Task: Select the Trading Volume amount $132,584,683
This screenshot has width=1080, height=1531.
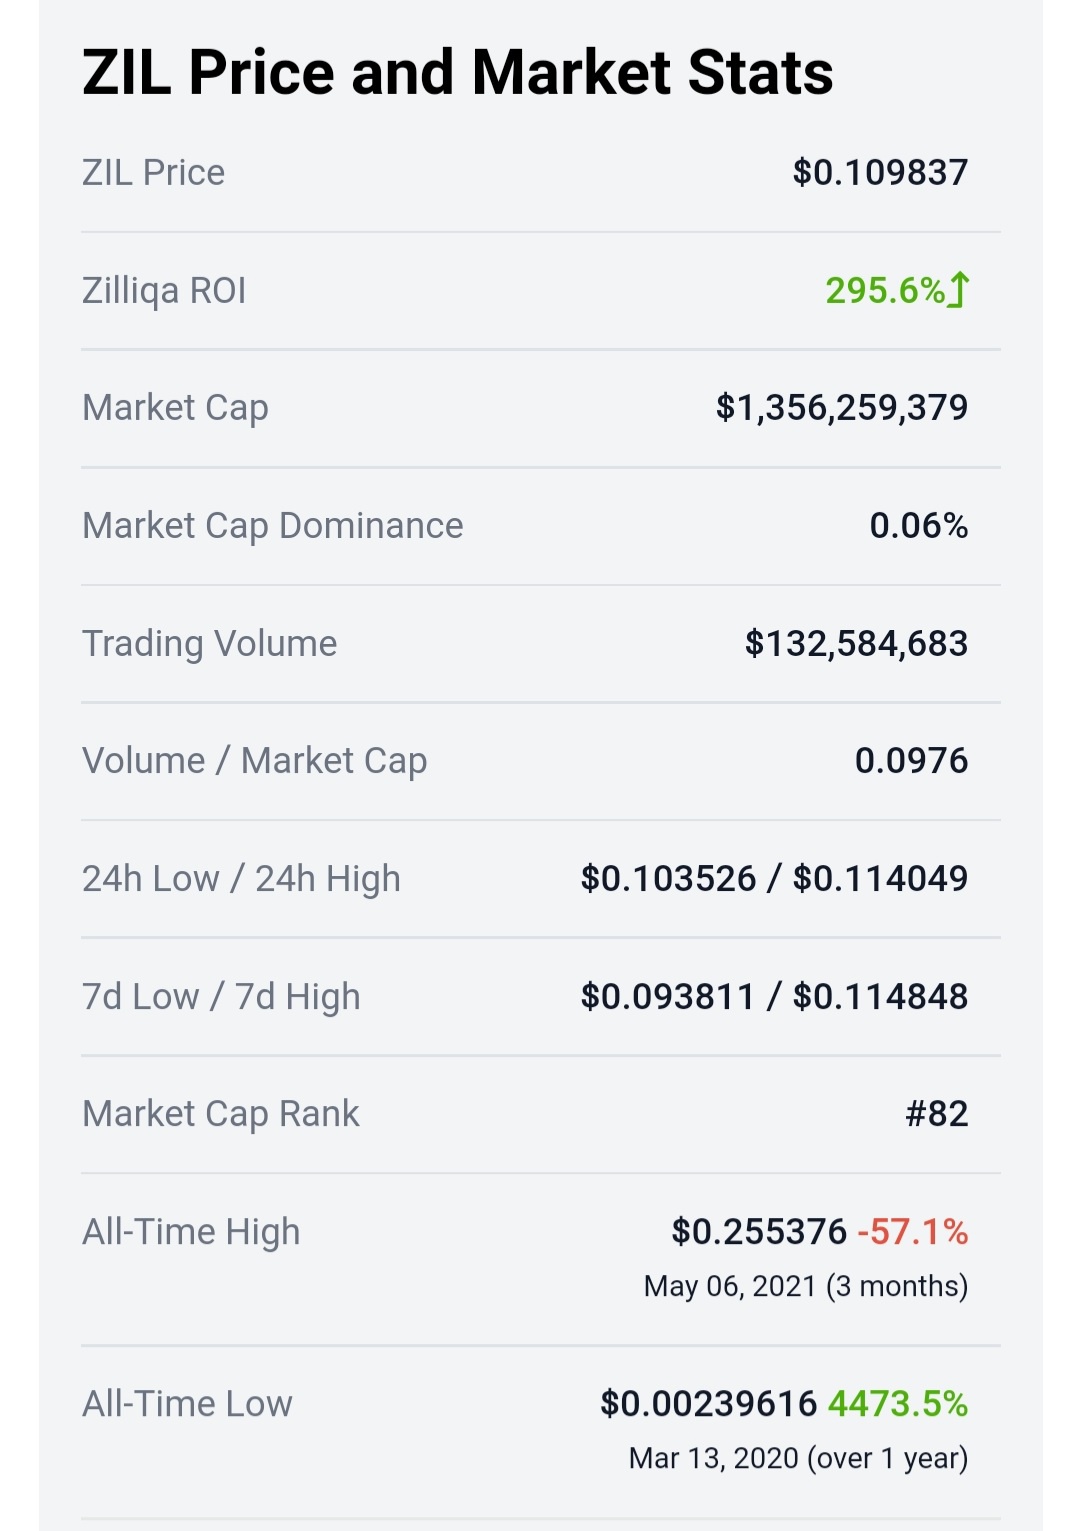Action: 856,643
